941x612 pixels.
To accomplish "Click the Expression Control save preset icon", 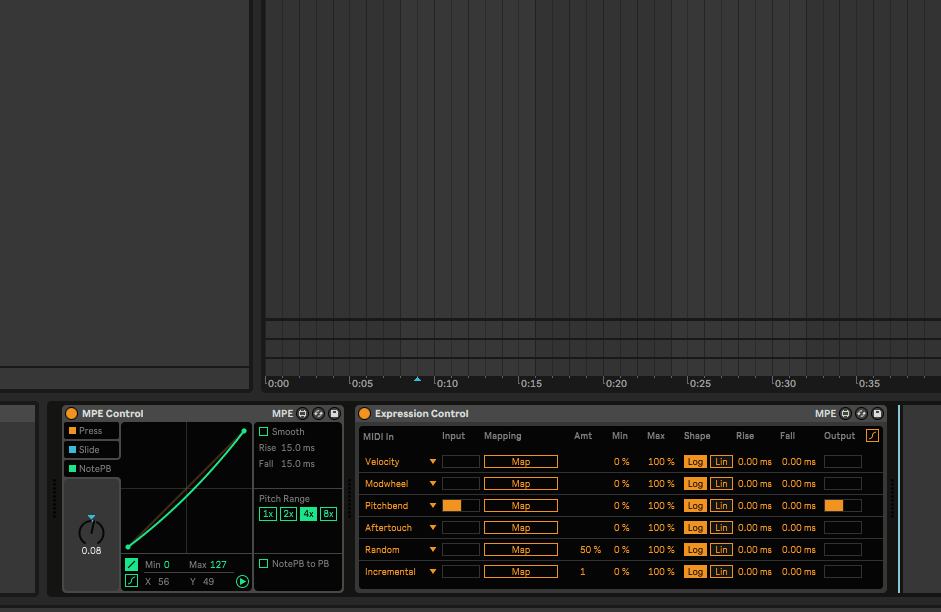I will tap(877, 414).
